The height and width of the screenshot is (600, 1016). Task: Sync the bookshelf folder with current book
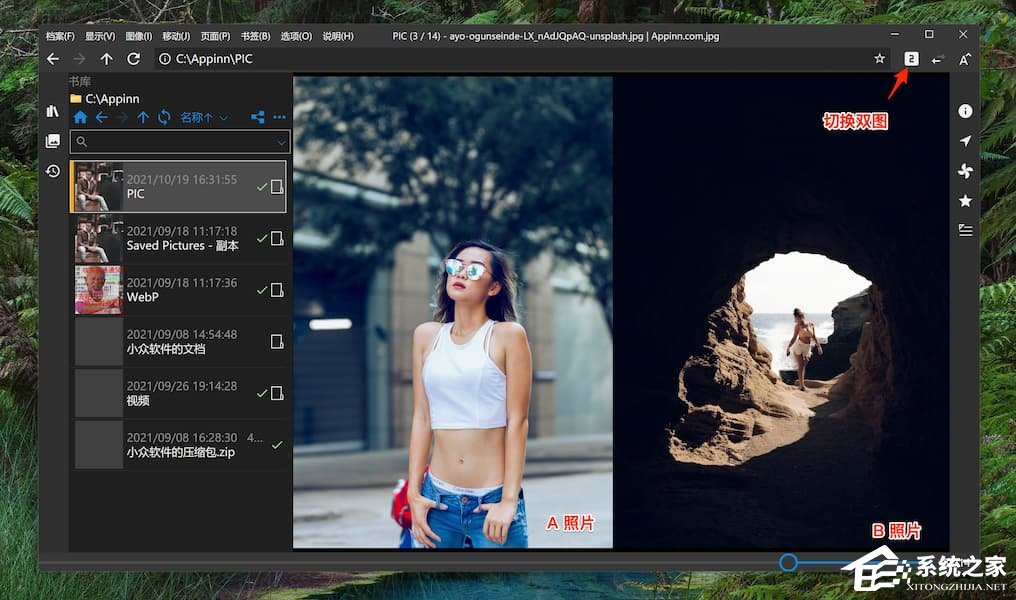(x=164, y=117)
